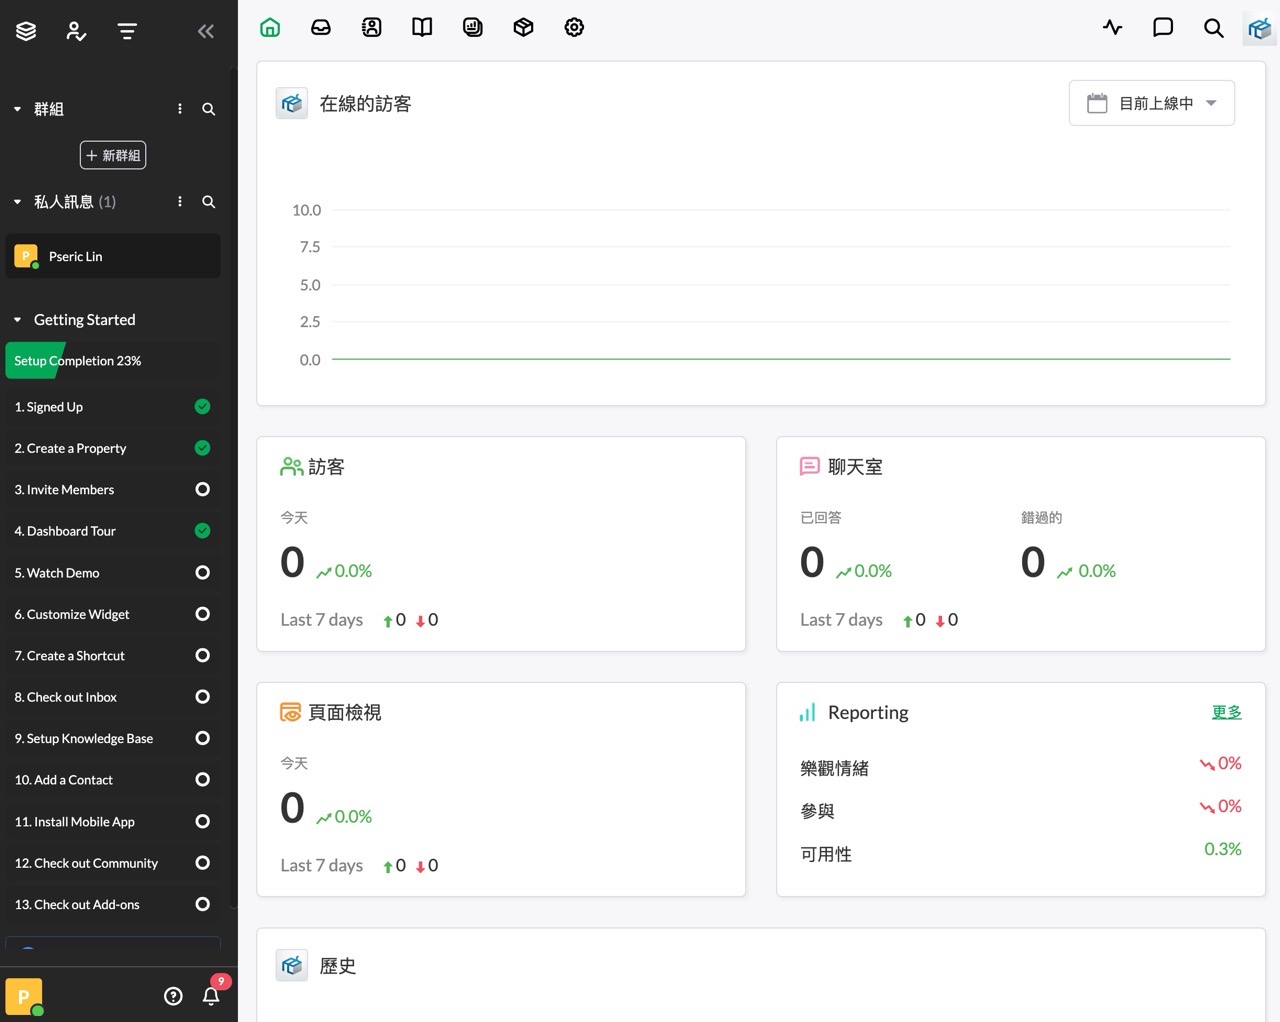Viewport: 1280px width, 1022px height.
Task: Collapse the sidebar with double chevron
Action: pyautogui.click(x=206, y=31)
